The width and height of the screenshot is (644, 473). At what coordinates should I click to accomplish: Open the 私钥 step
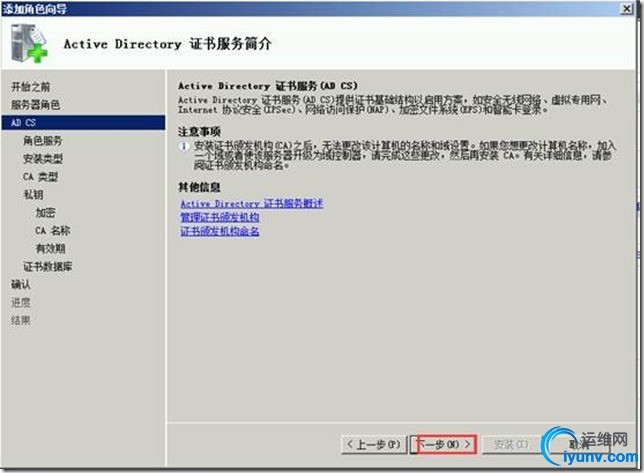point(33,195)
